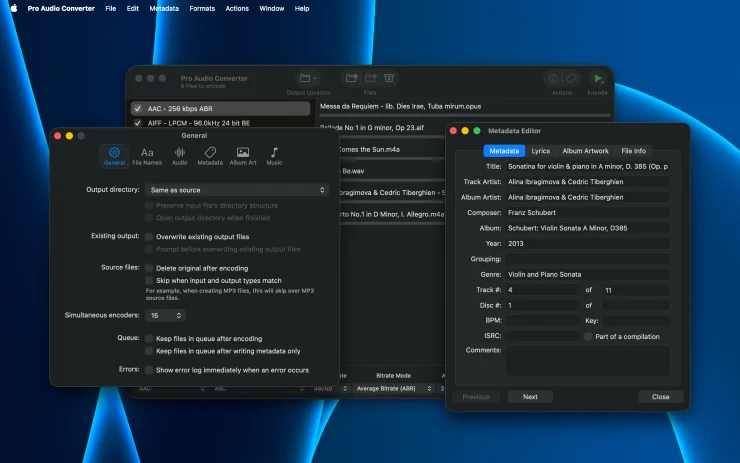The height and width of the screenshot is (463, 740).
Task: Switch to the File Info tab
Action: pyautogui.click(x=633, y=151)
